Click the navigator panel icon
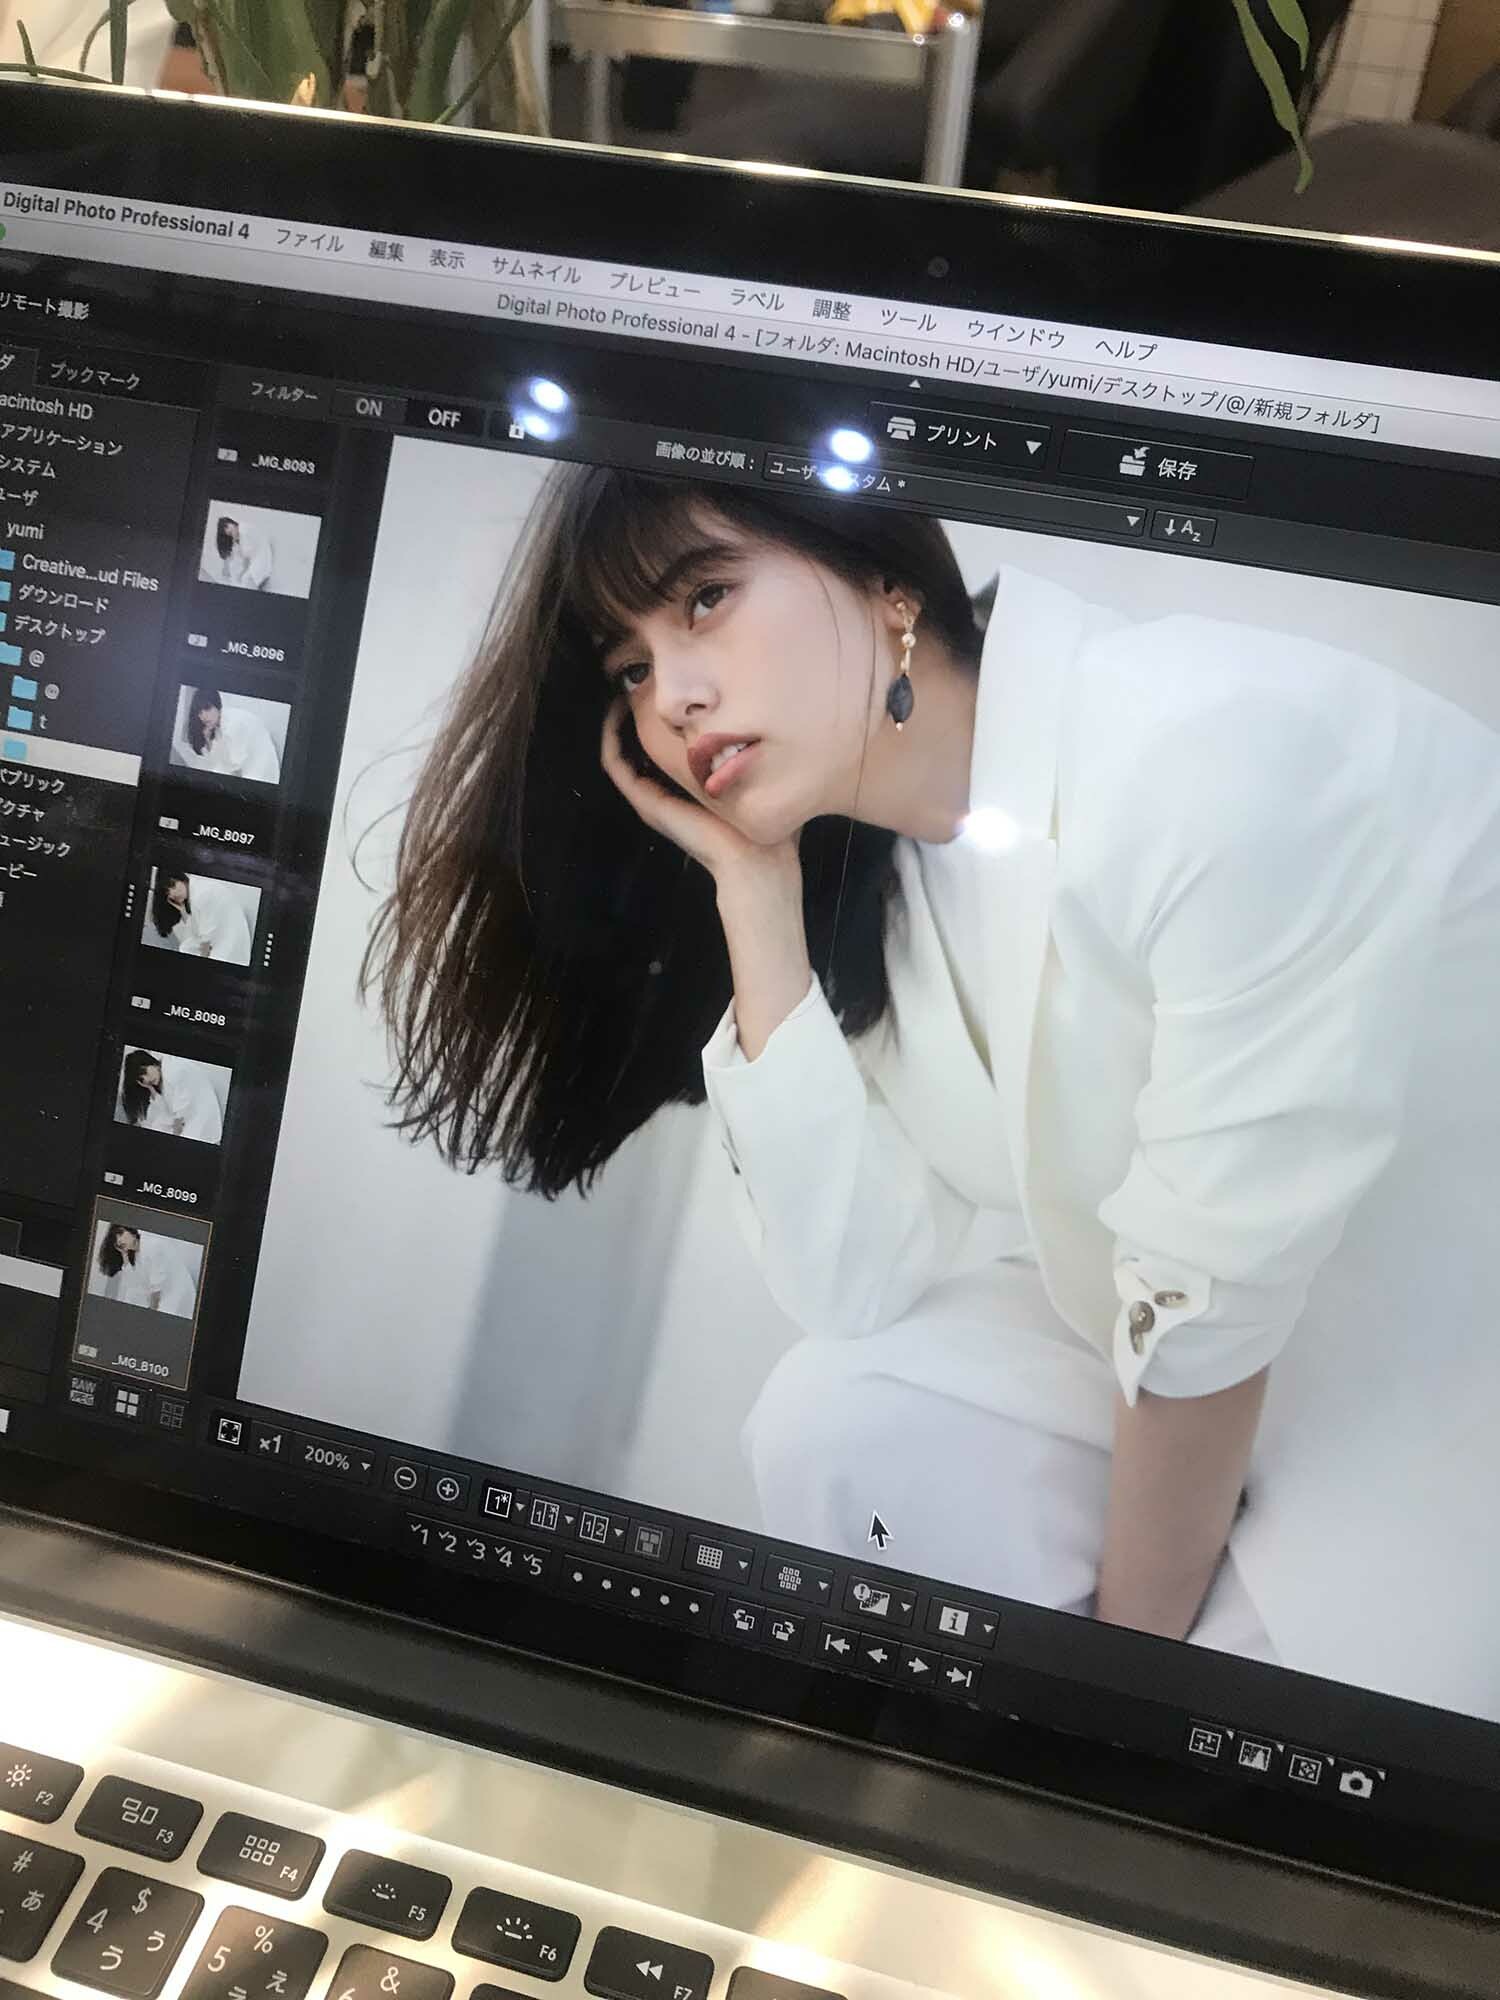Image resolution: width=1500 pixels, height=2000 pixels. point(1304,1768)
